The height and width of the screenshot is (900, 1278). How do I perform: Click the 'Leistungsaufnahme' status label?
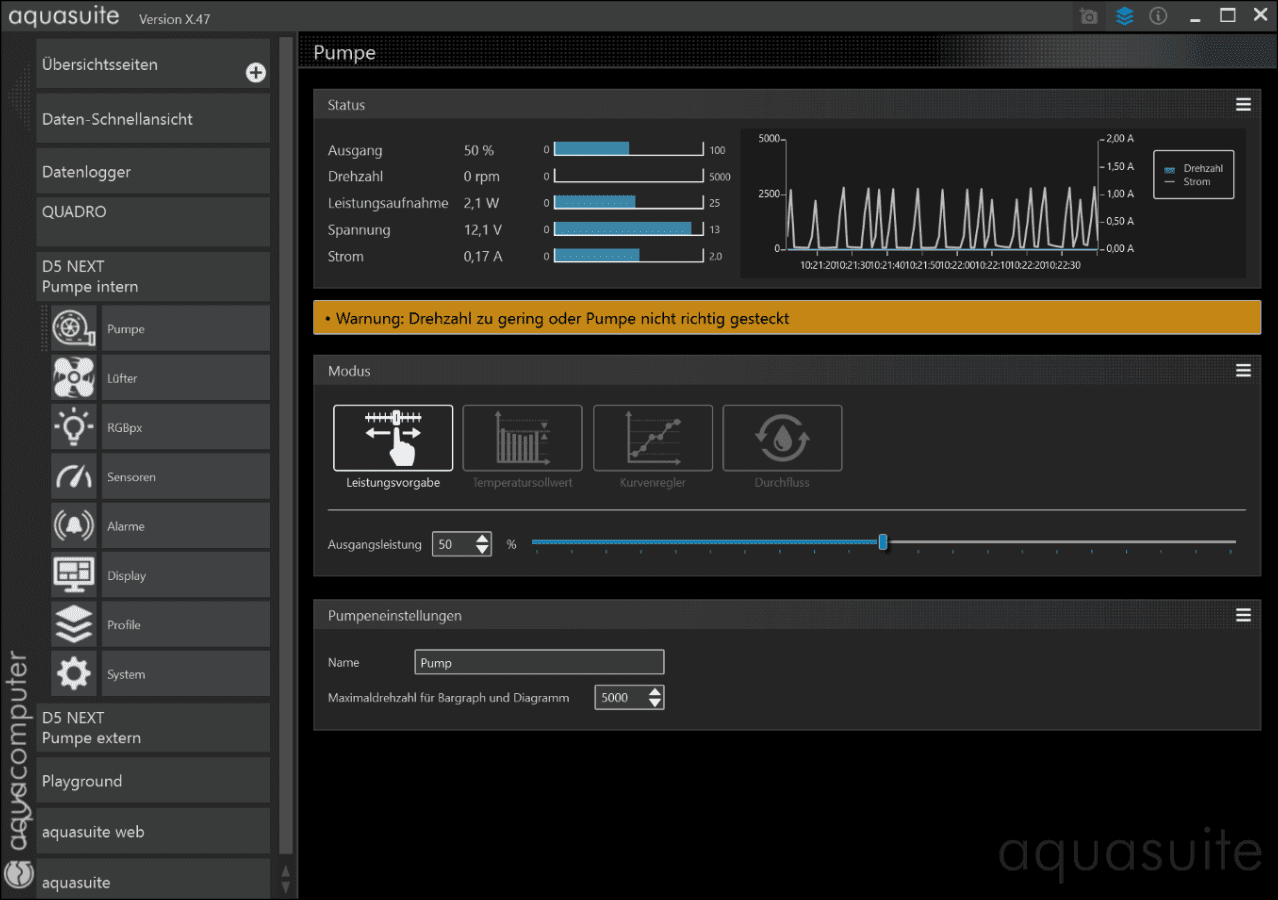tap(388, 203)
